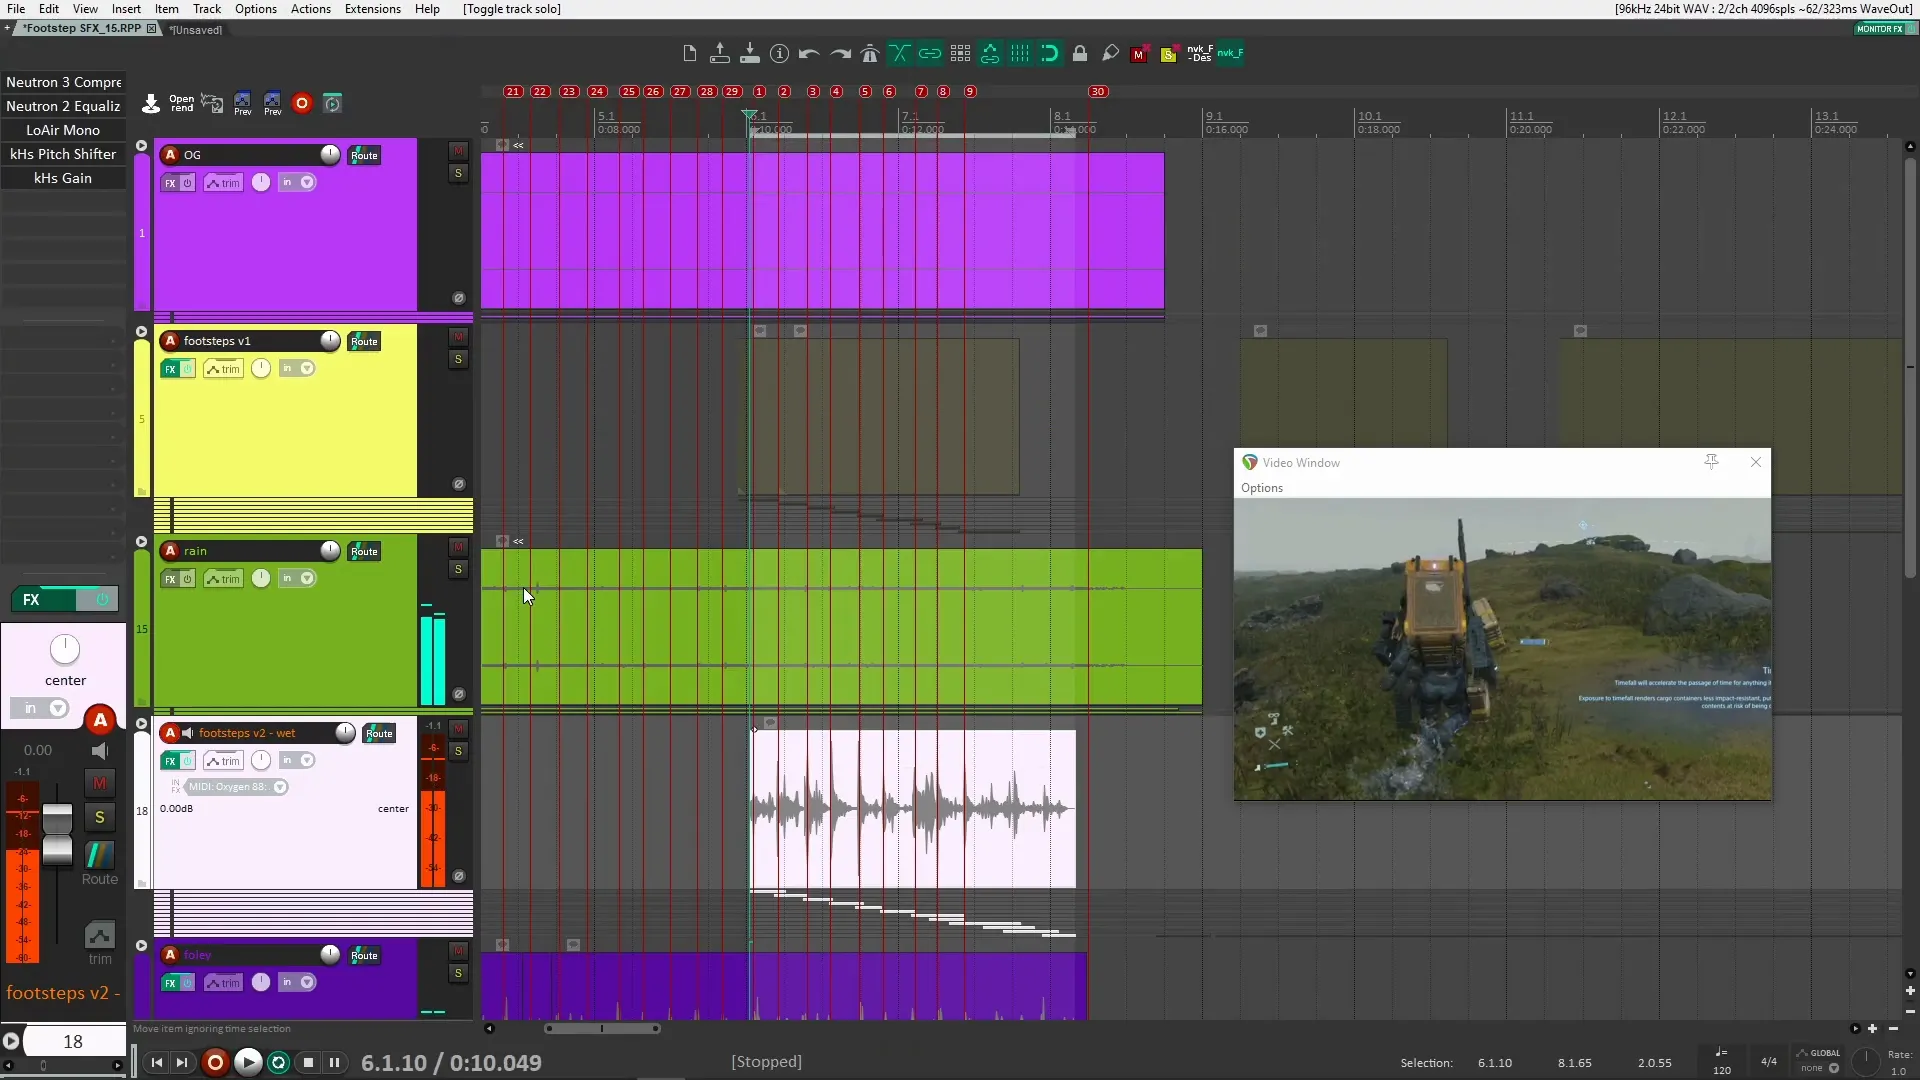Viewport: 1920px width, 1080px height.
Task: Open the FX chain on the rain track
Action: point(170,578)
